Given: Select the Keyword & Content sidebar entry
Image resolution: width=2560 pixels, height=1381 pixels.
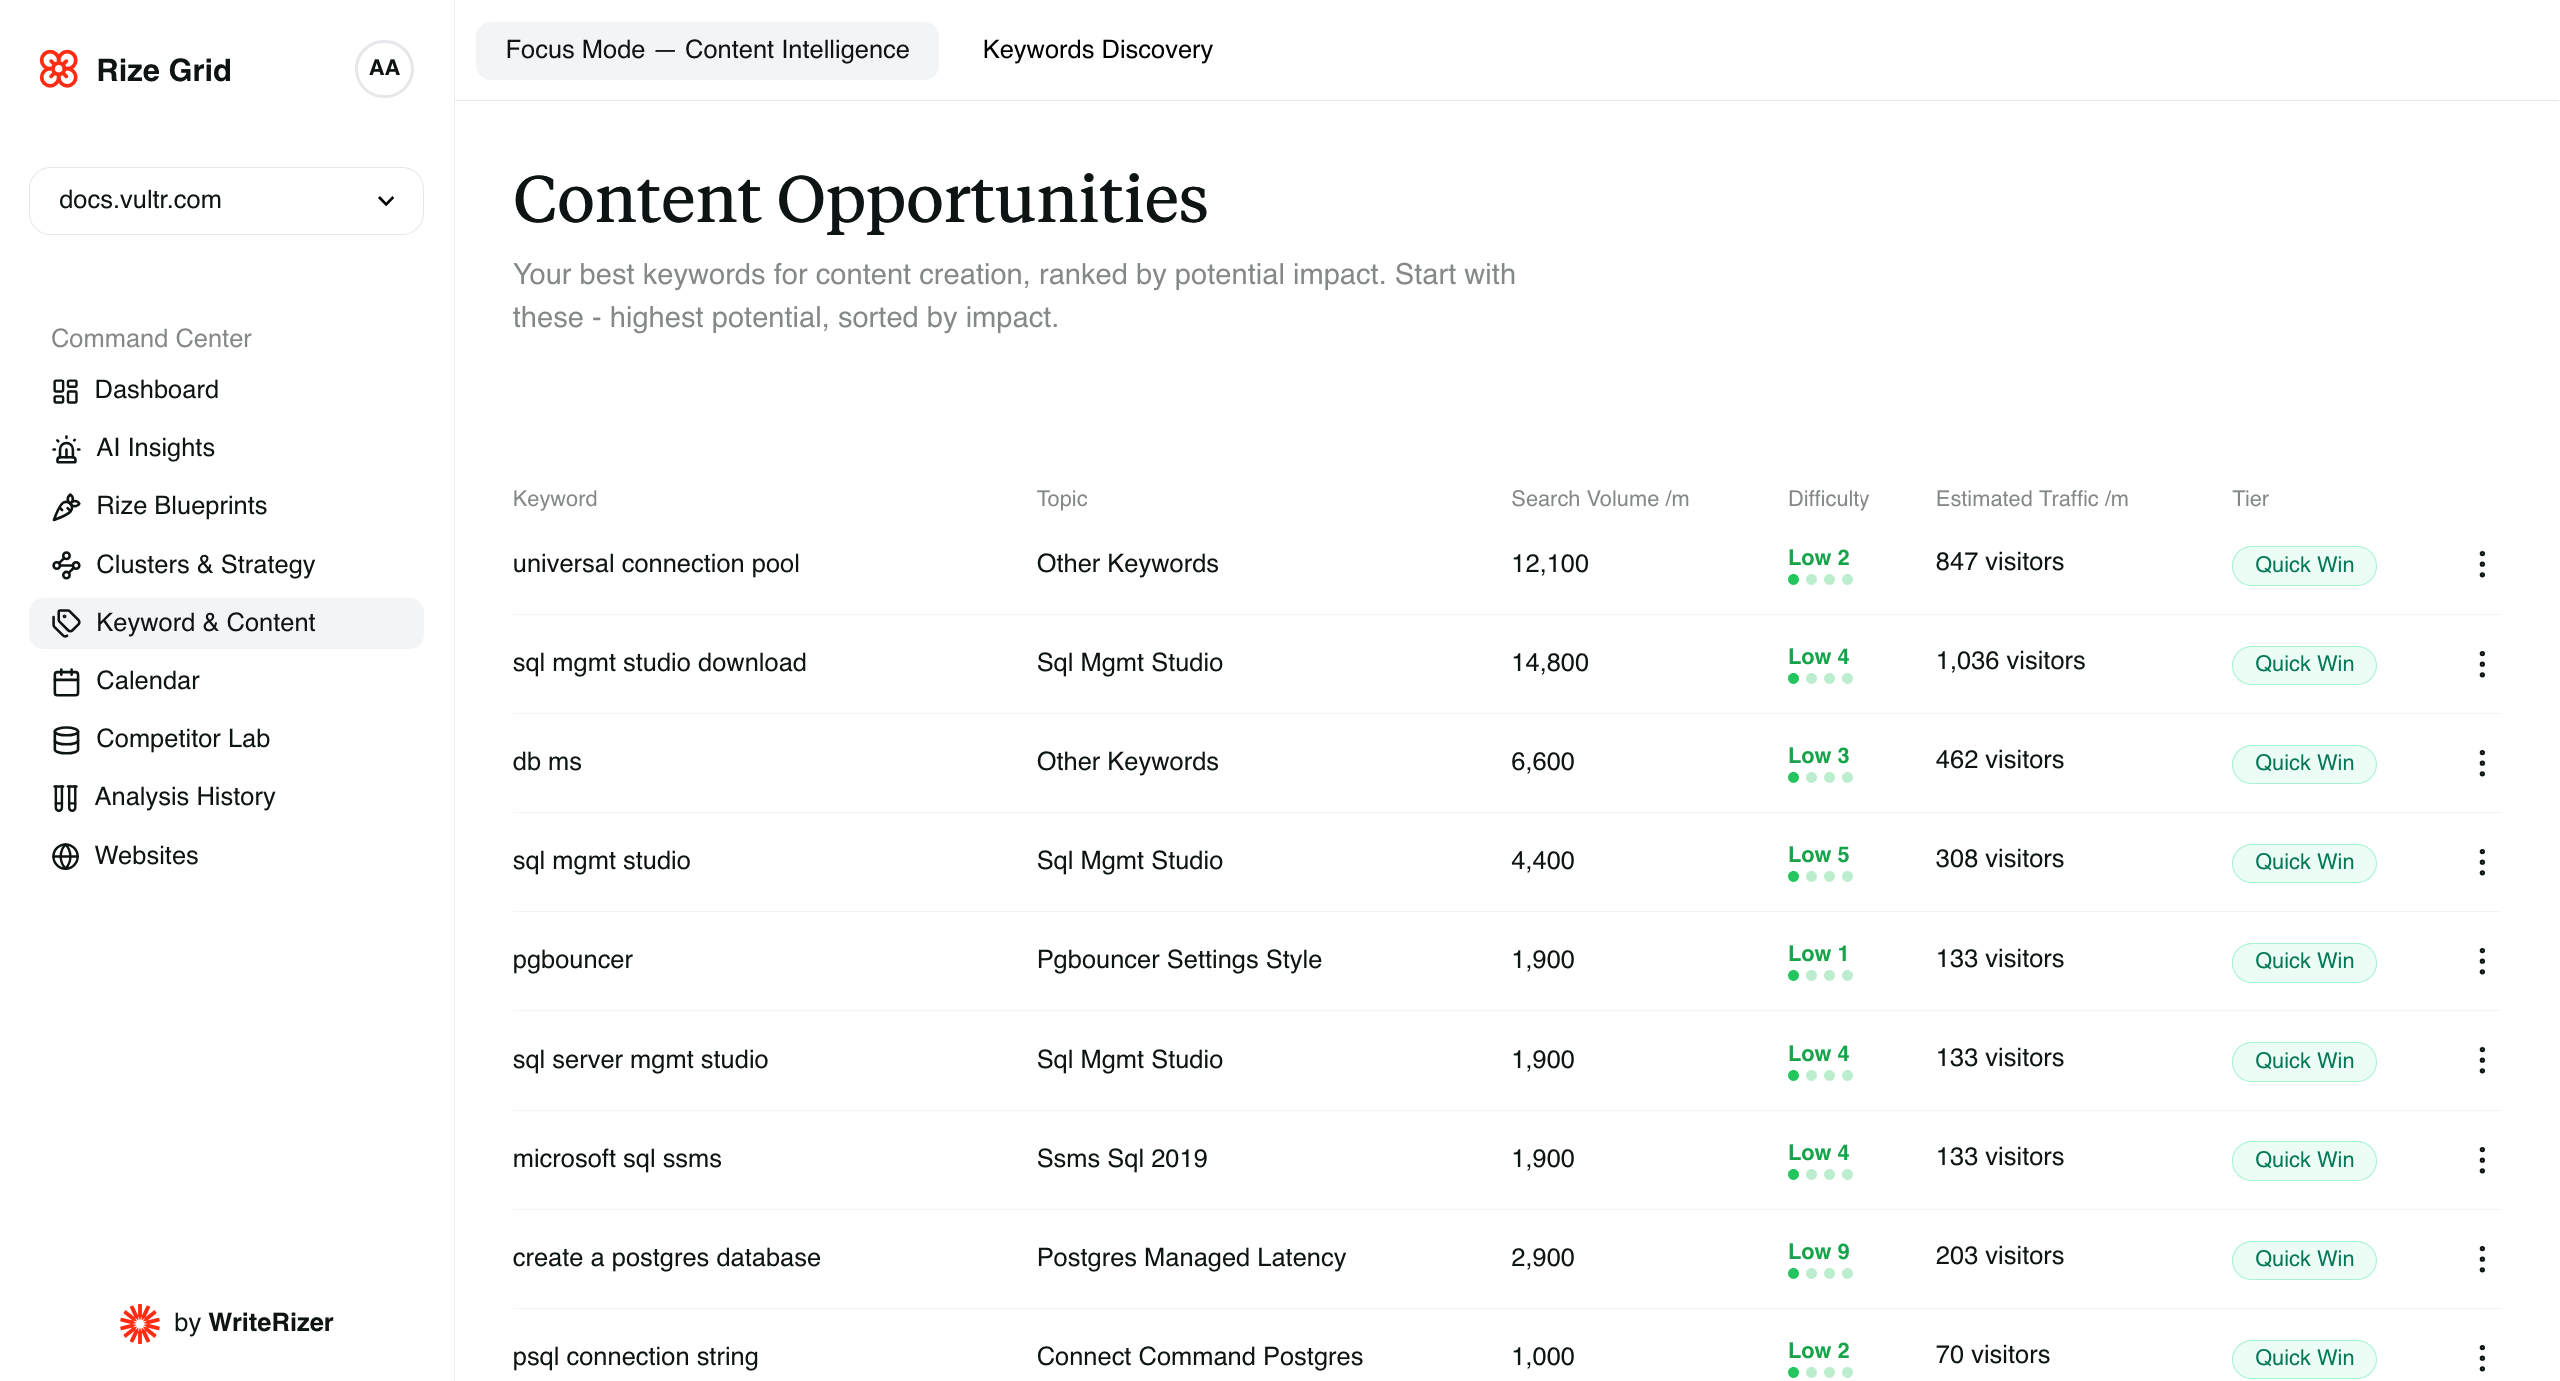Looking at the screenshot, I should [x=206, y=622].
